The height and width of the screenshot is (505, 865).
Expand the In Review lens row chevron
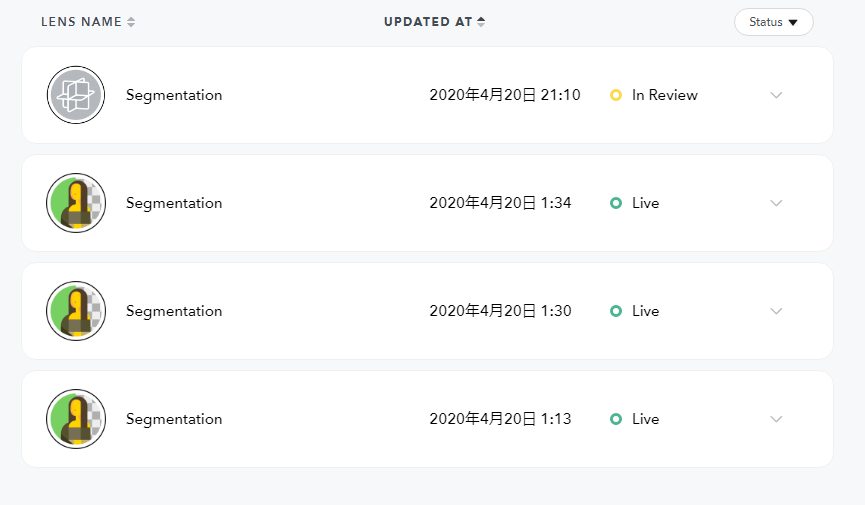click(x=776, y=95)
